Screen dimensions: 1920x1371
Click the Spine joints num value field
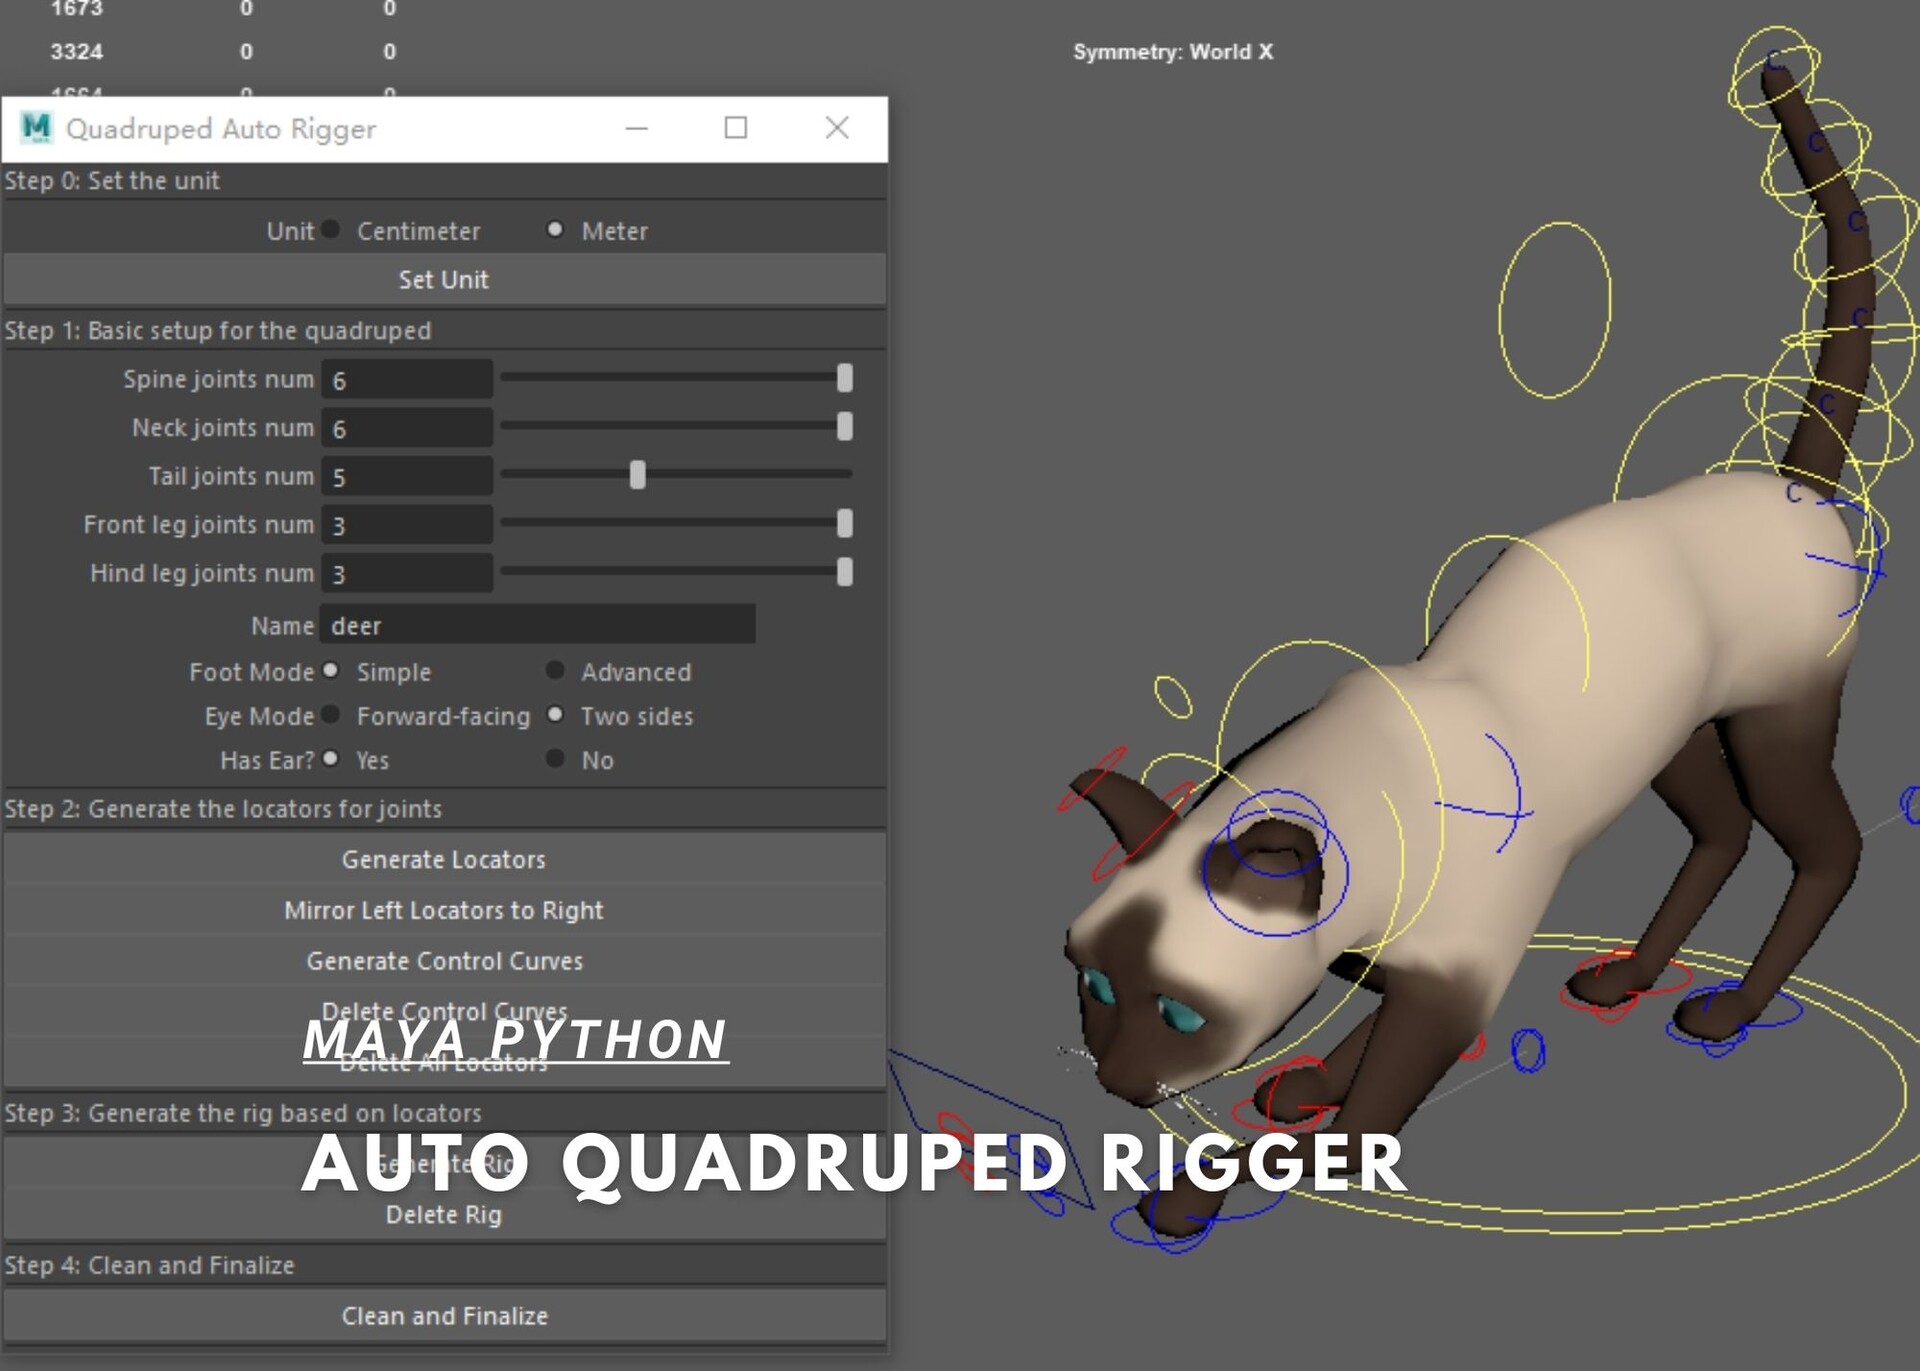[405, 379]
